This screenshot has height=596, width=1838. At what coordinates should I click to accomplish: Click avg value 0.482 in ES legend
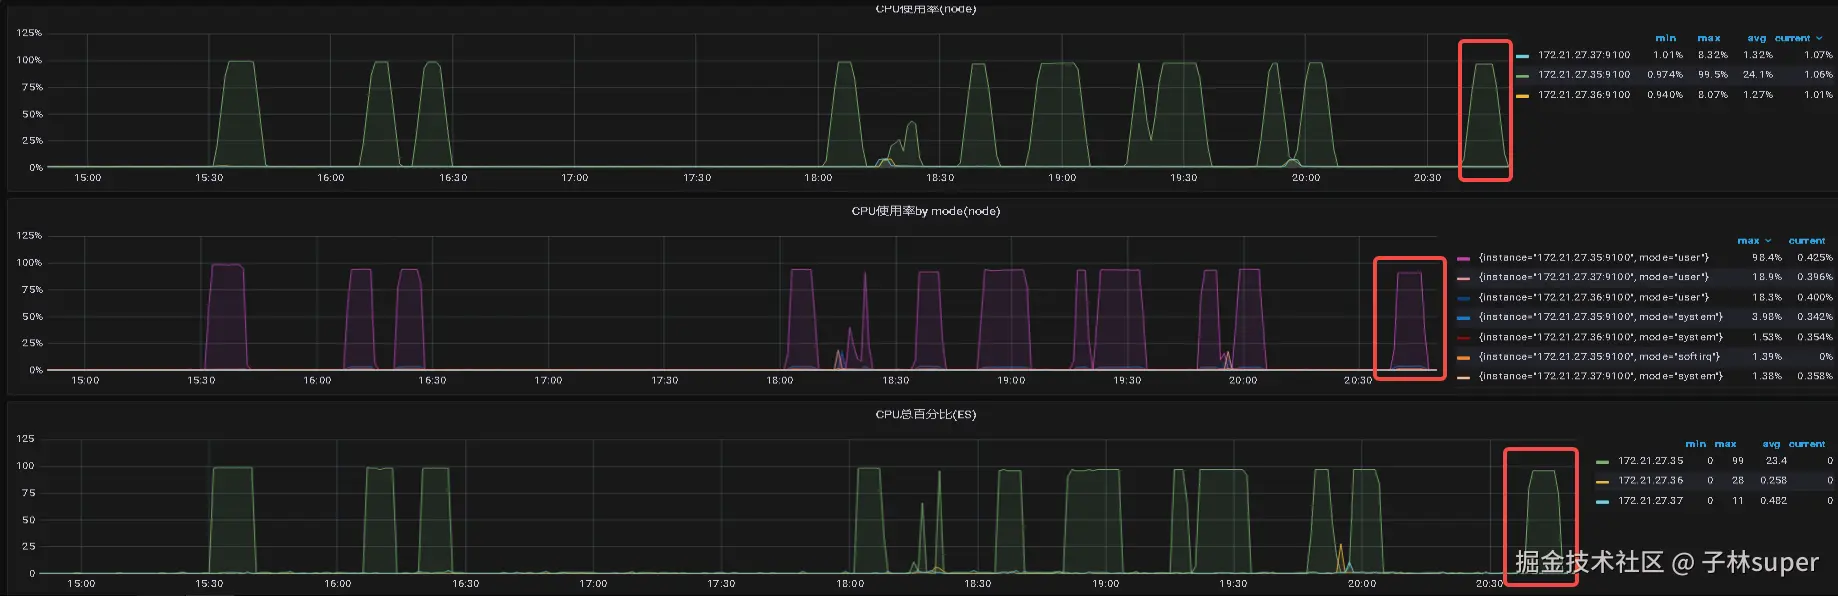pyautogui.click(x=1774, y=500)
